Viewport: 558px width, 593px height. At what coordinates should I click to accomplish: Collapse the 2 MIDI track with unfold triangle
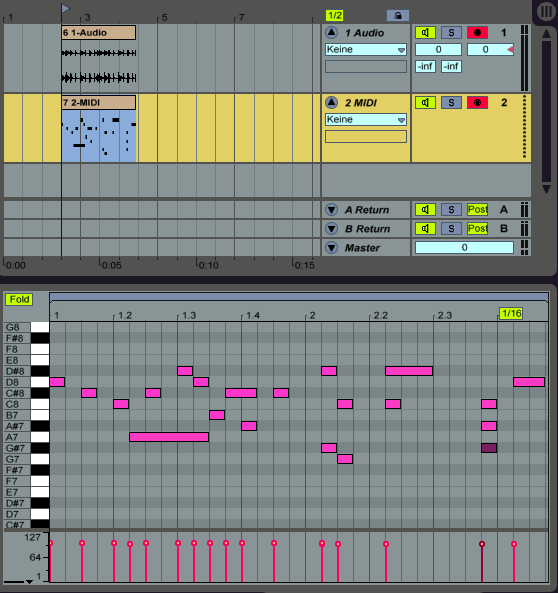[x=332, y=102]
